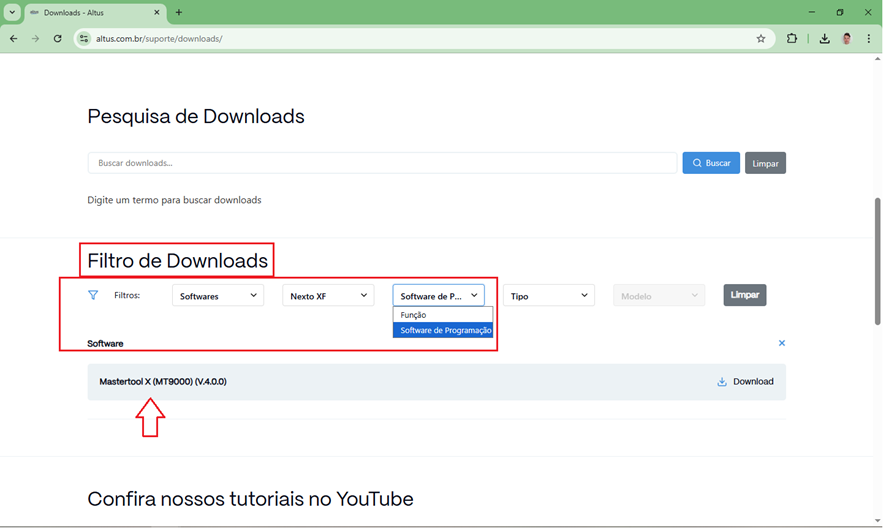Bookmark this page with the star icon
886x529 pixels.
pyautogui.click(x=761, y=39)
